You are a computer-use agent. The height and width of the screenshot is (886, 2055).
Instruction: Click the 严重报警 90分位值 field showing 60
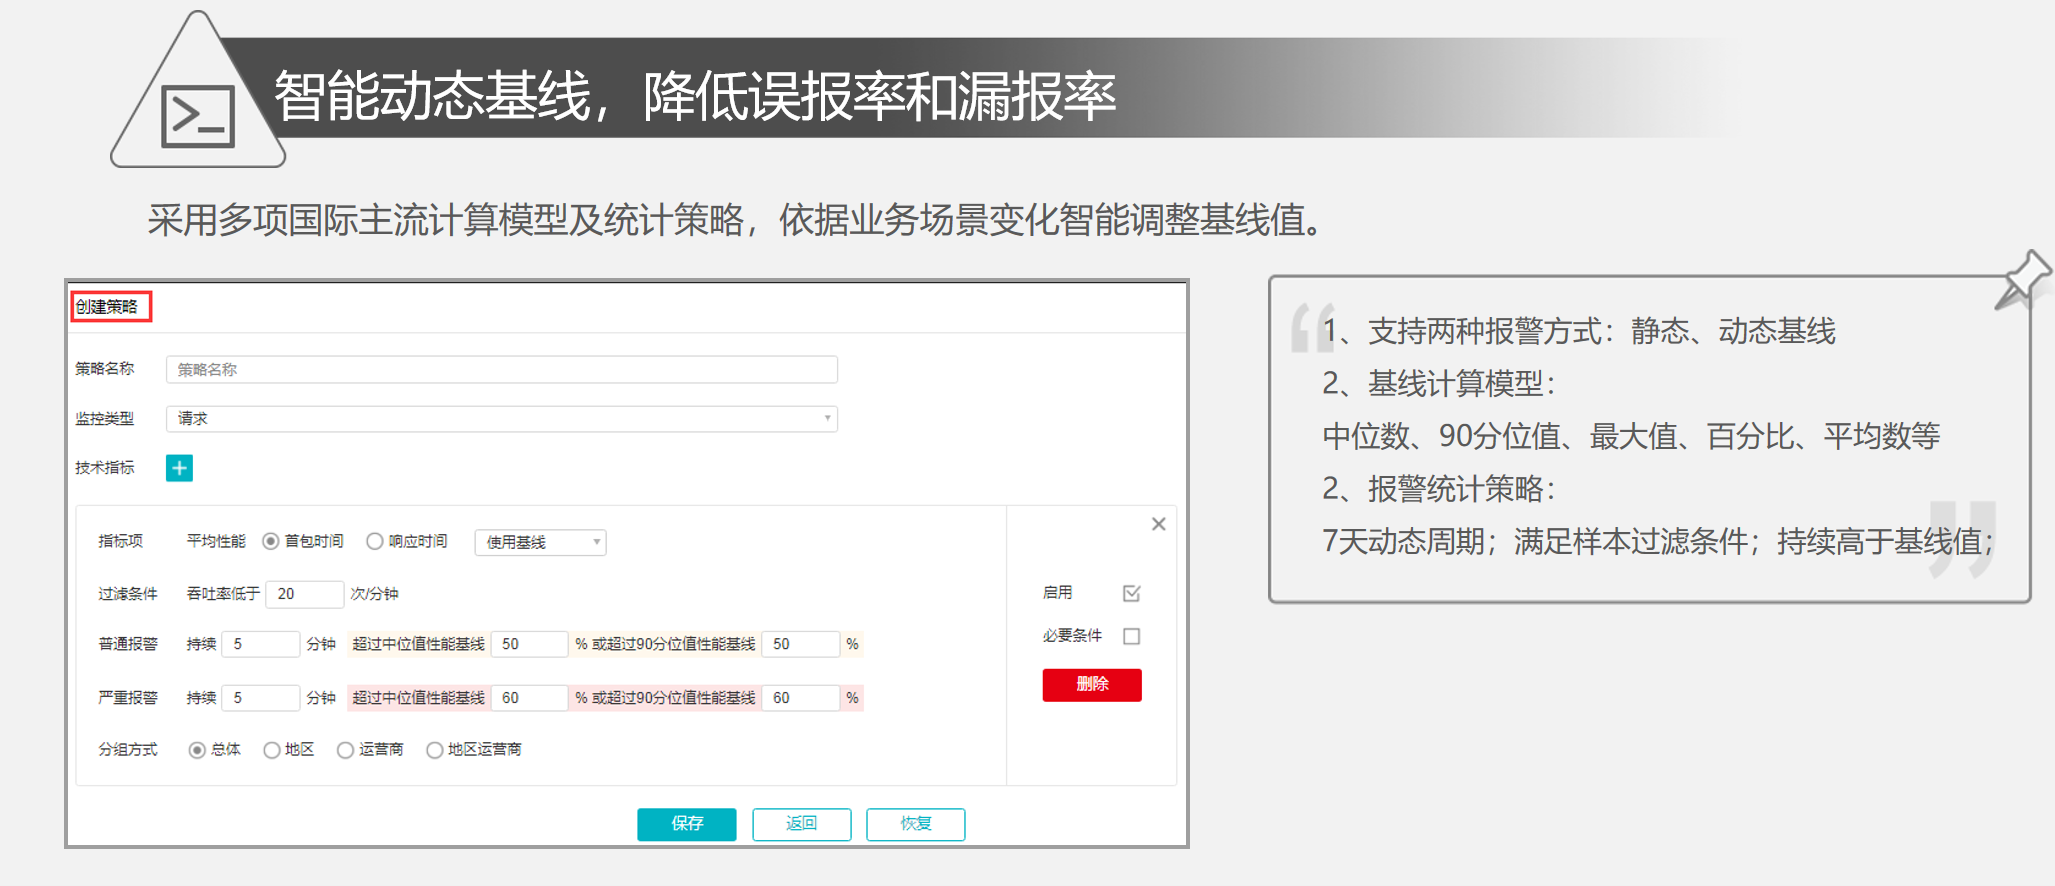pyautogui.click(x=801, y=698)
